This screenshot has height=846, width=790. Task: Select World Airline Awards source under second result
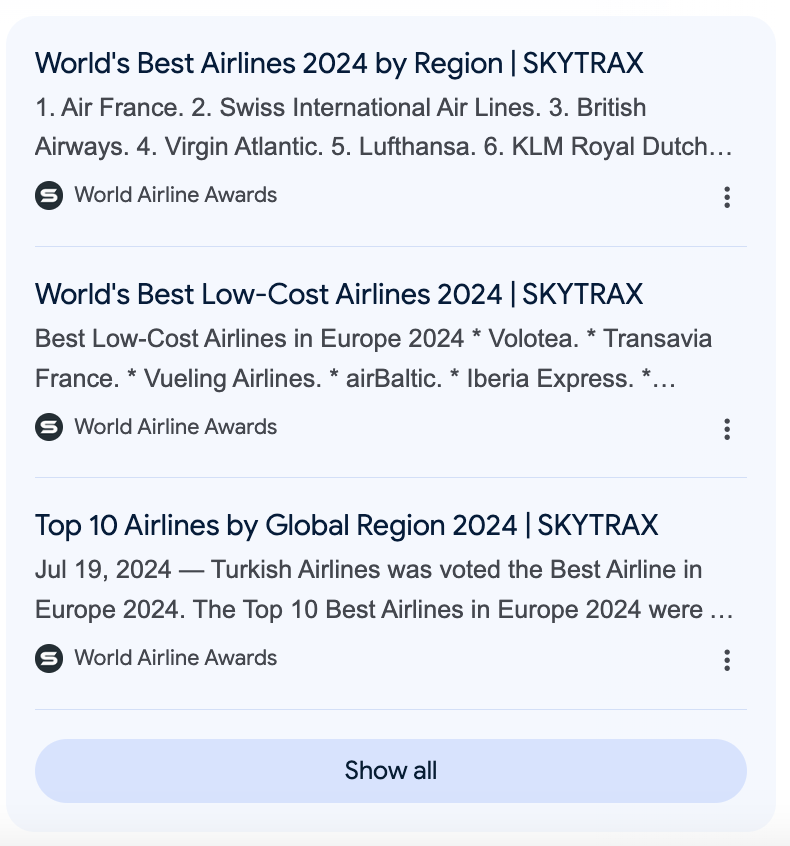click(x=175, y=427)
